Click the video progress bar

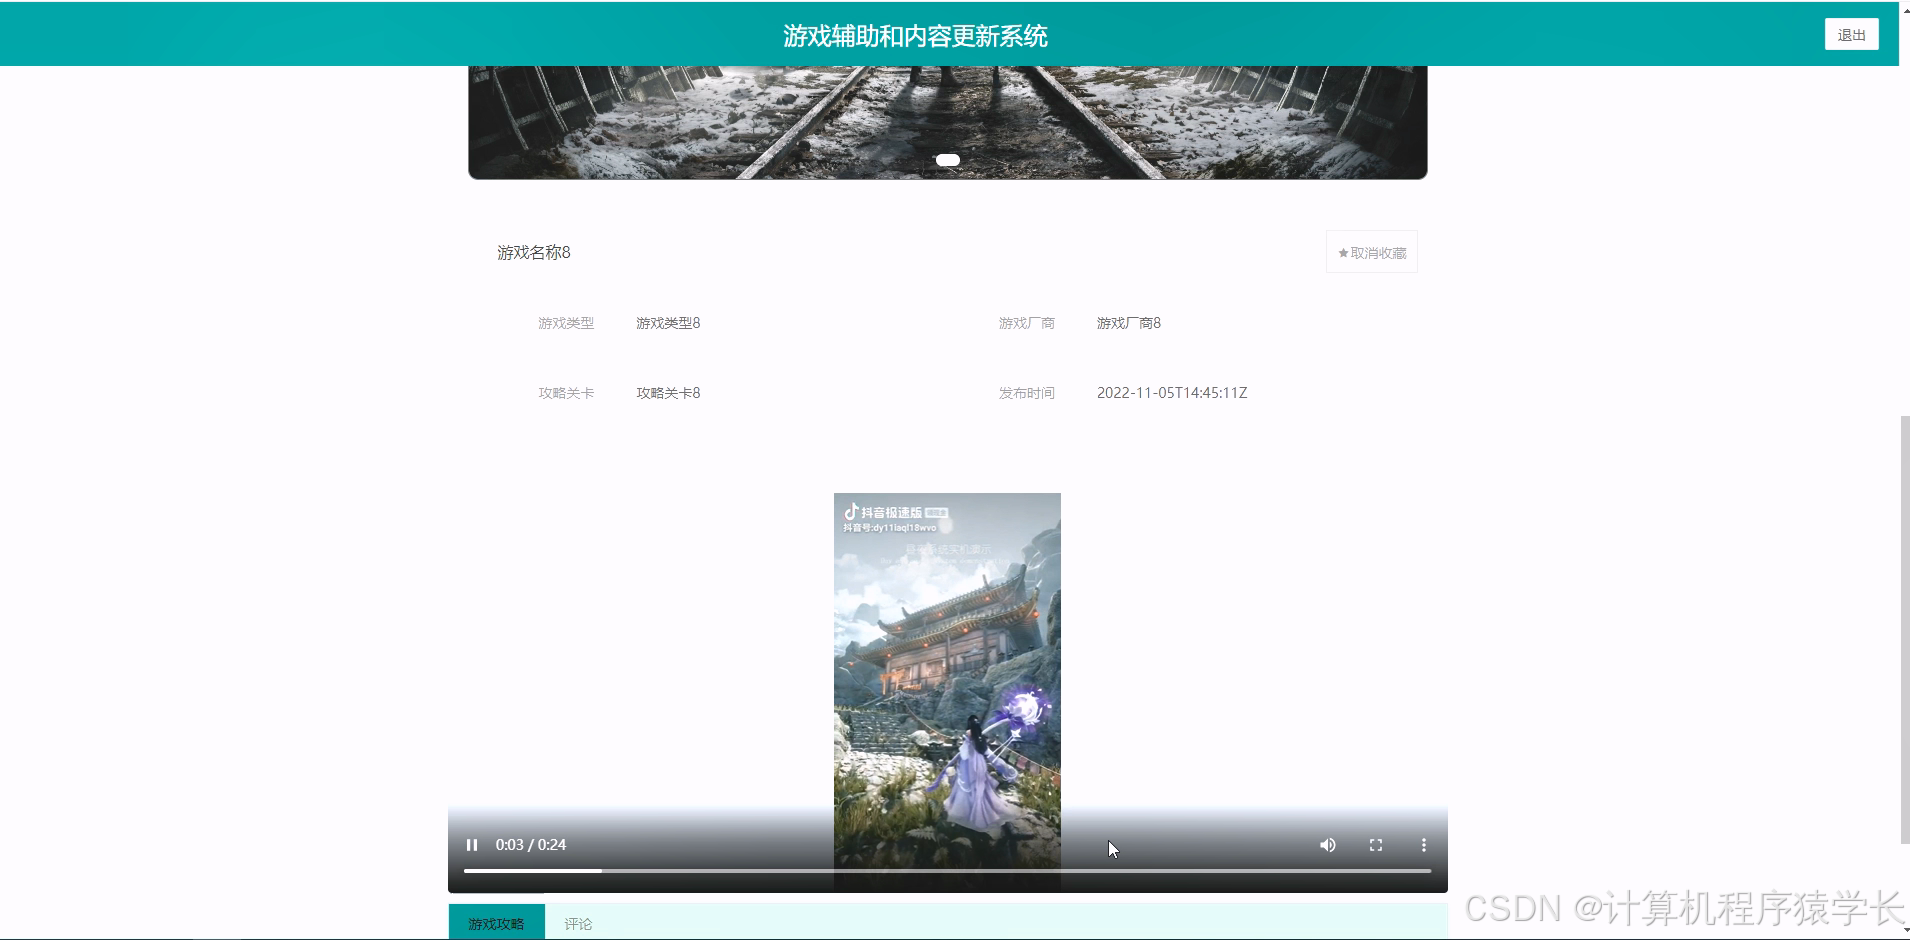(x=947, y=871)
